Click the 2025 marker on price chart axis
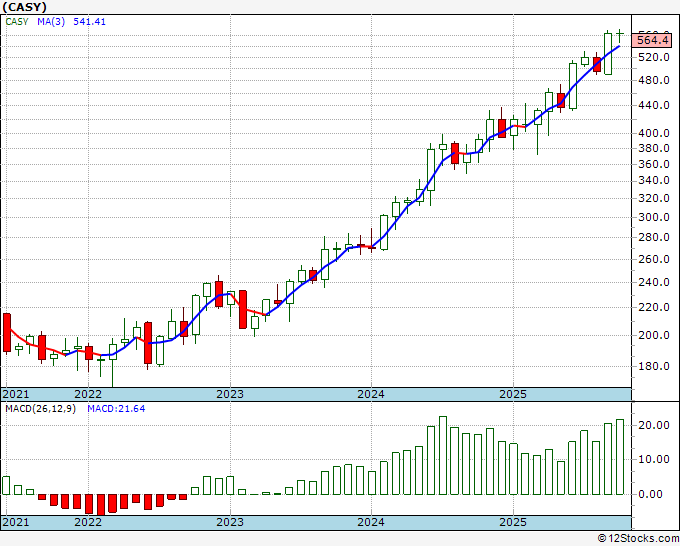The height and width of the screenshot is (546, 680). [x=512, y=394]
